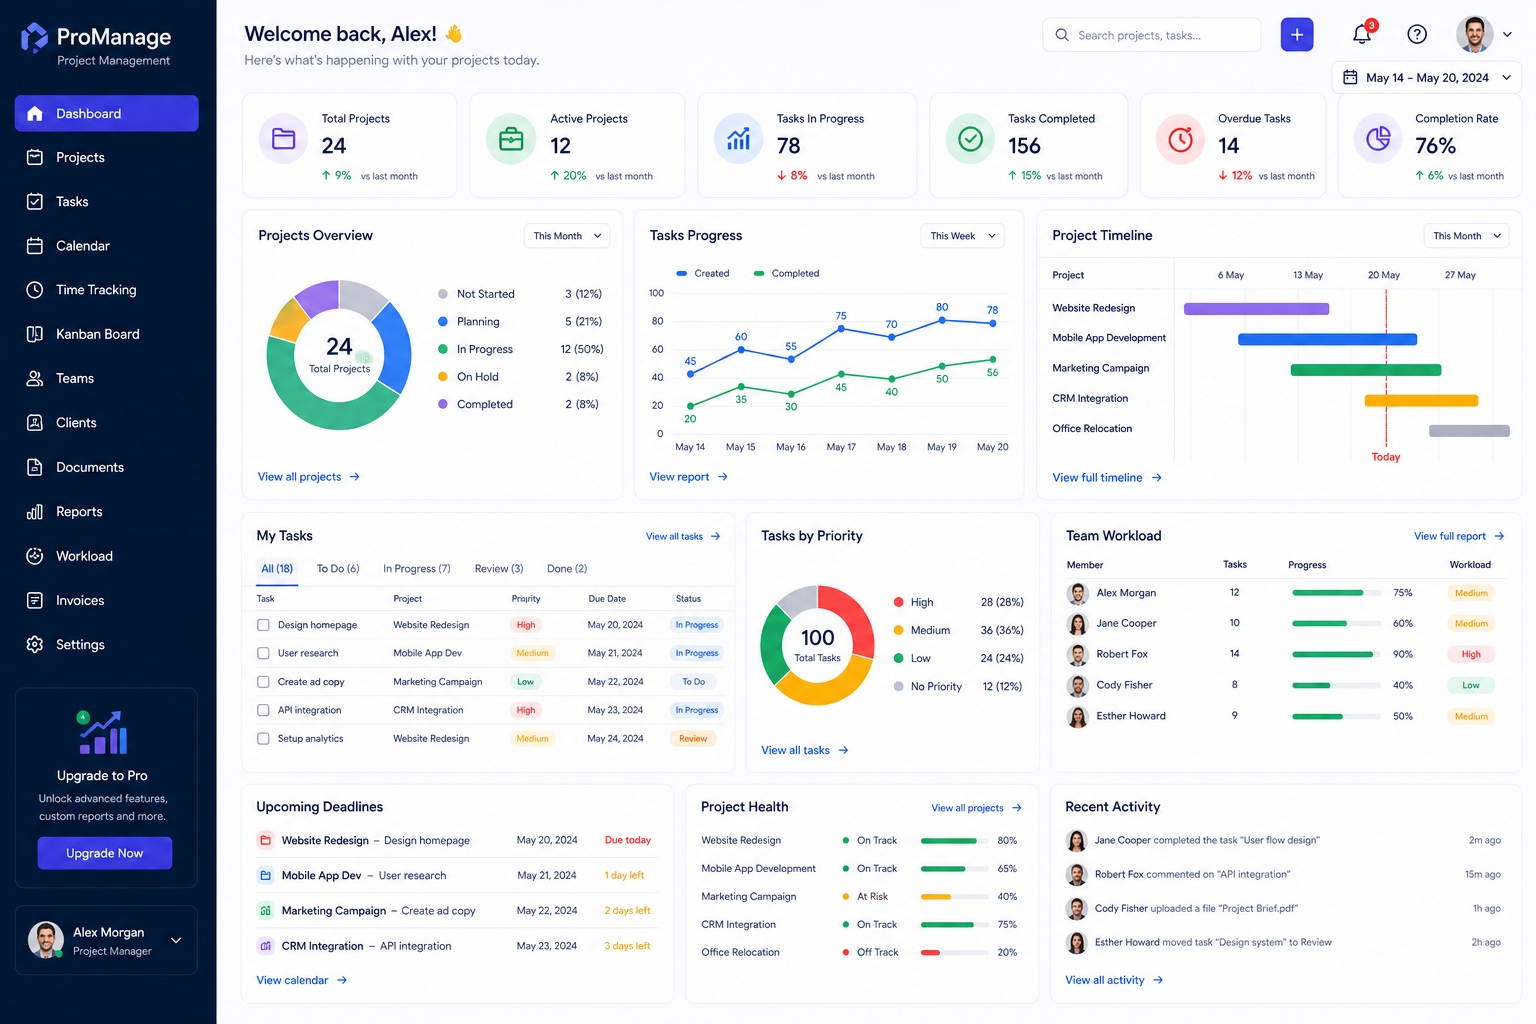Click the Tasks Completed checkmark icon
This screenshot has width=1536, height=1024.
(x=970, y=139)
